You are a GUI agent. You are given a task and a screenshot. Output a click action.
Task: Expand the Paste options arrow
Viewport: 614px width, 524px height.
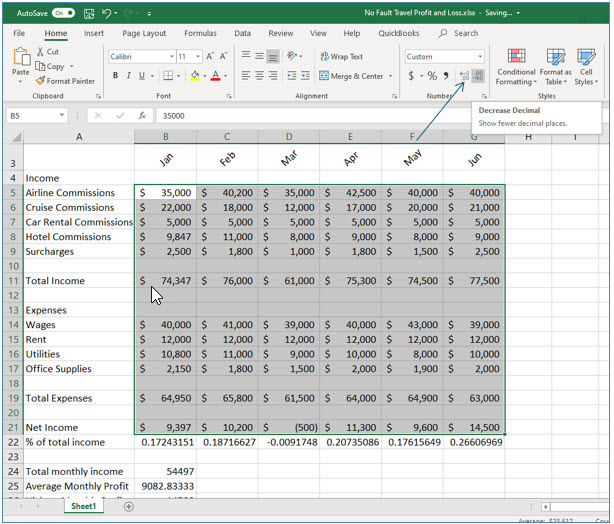[x=20, y=81]
